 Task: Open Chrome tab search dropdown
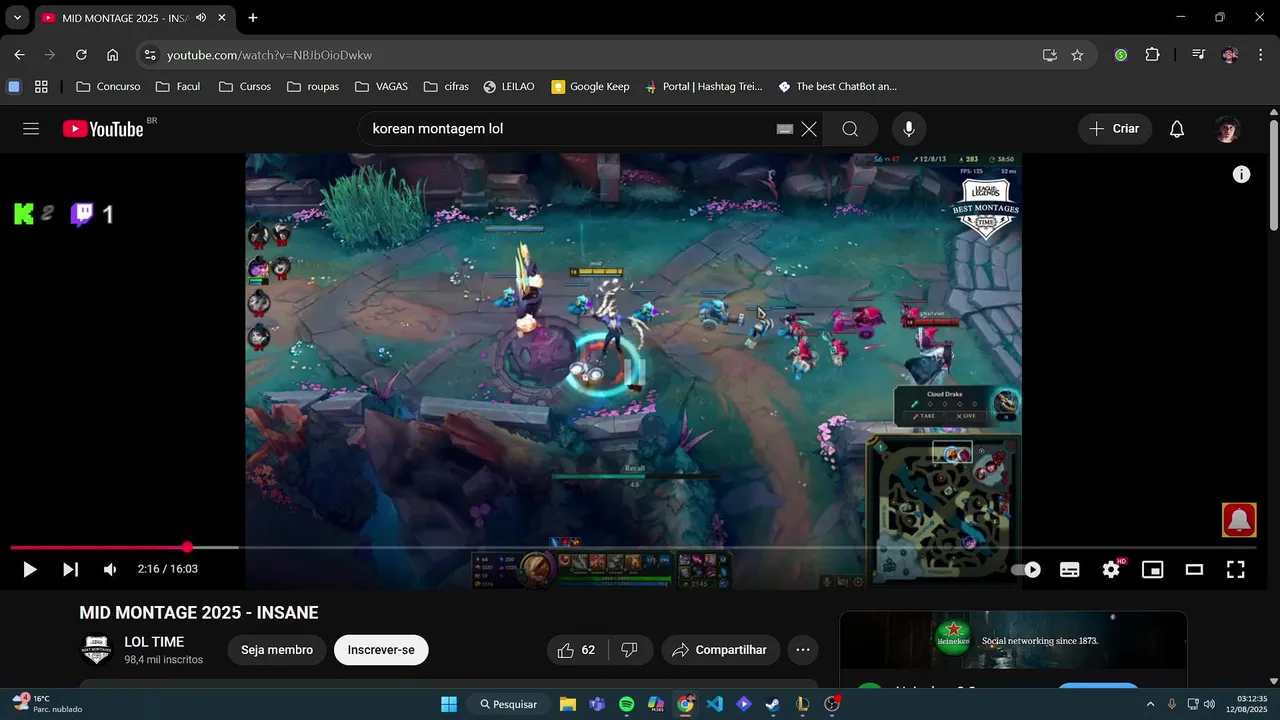[x=17, y=17]
